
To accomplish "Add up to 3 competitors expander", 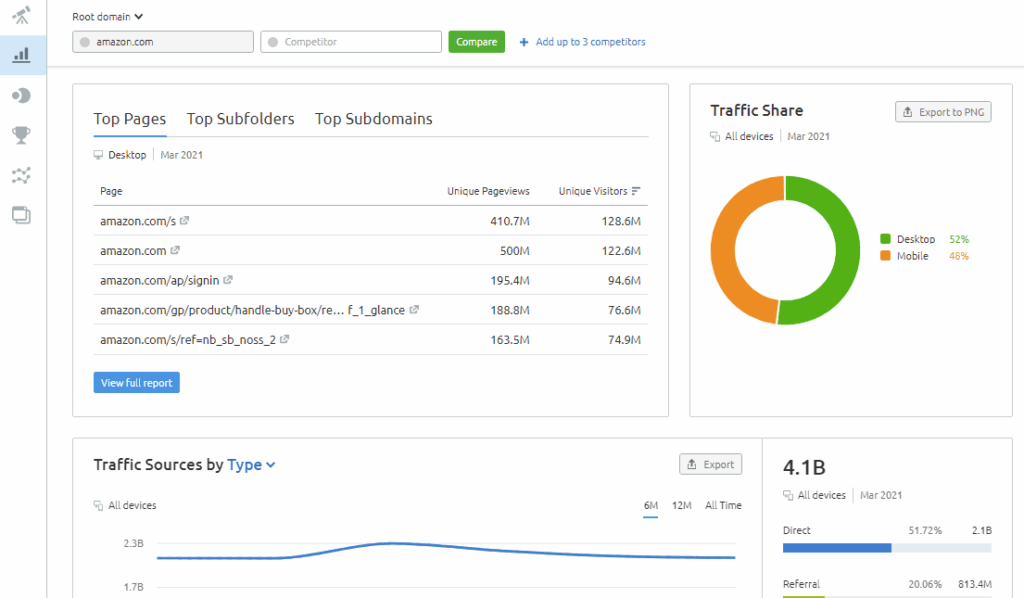I will 582,42.
